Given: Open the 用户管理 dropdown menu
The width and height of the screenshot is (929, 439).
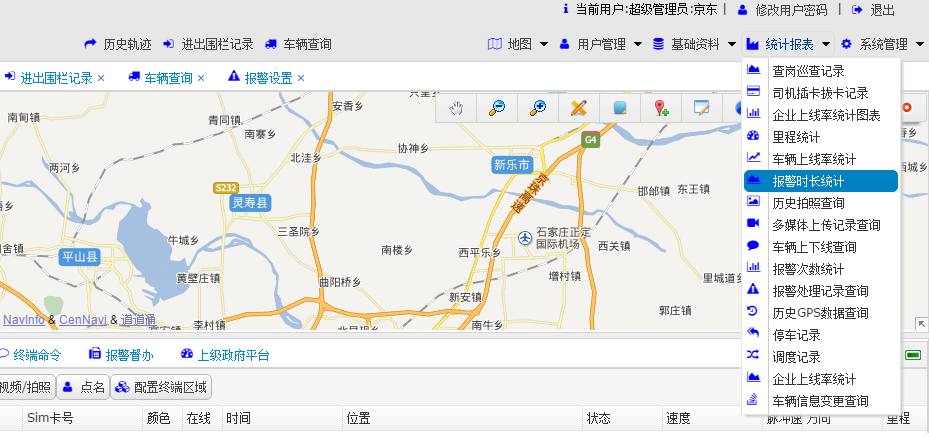Looking at the screenshot, I should [x=600, y=44].
